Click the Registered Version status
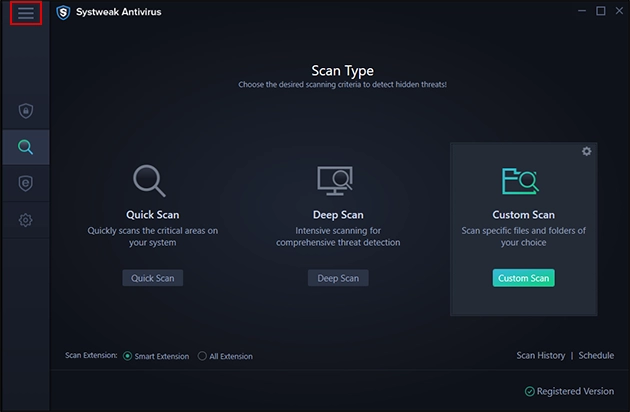The height and width of the screenshot is (412, 630). click(x=569, y=391)
